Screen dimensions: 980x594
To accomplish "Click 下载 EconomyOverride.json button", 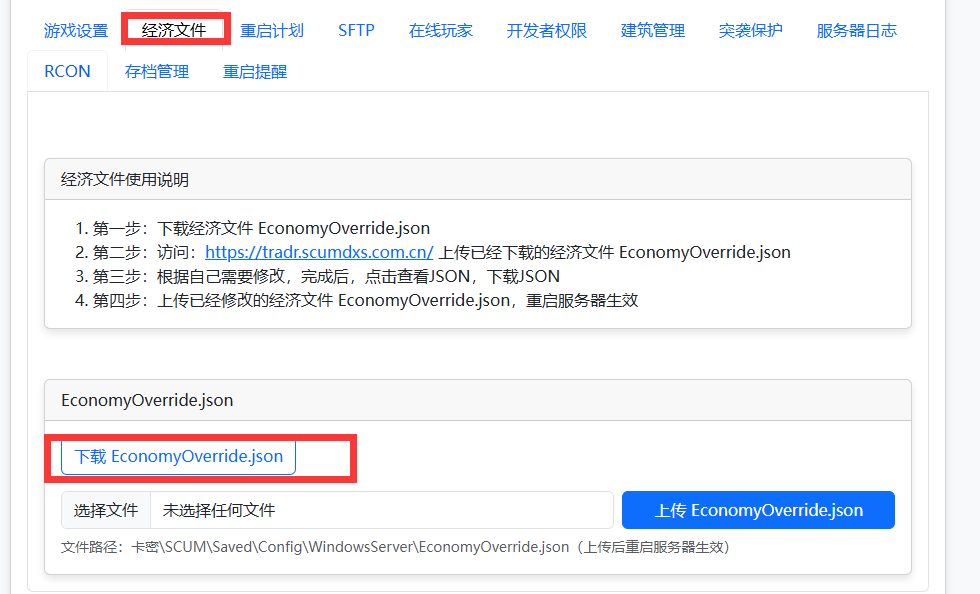I will pos(178,457).
